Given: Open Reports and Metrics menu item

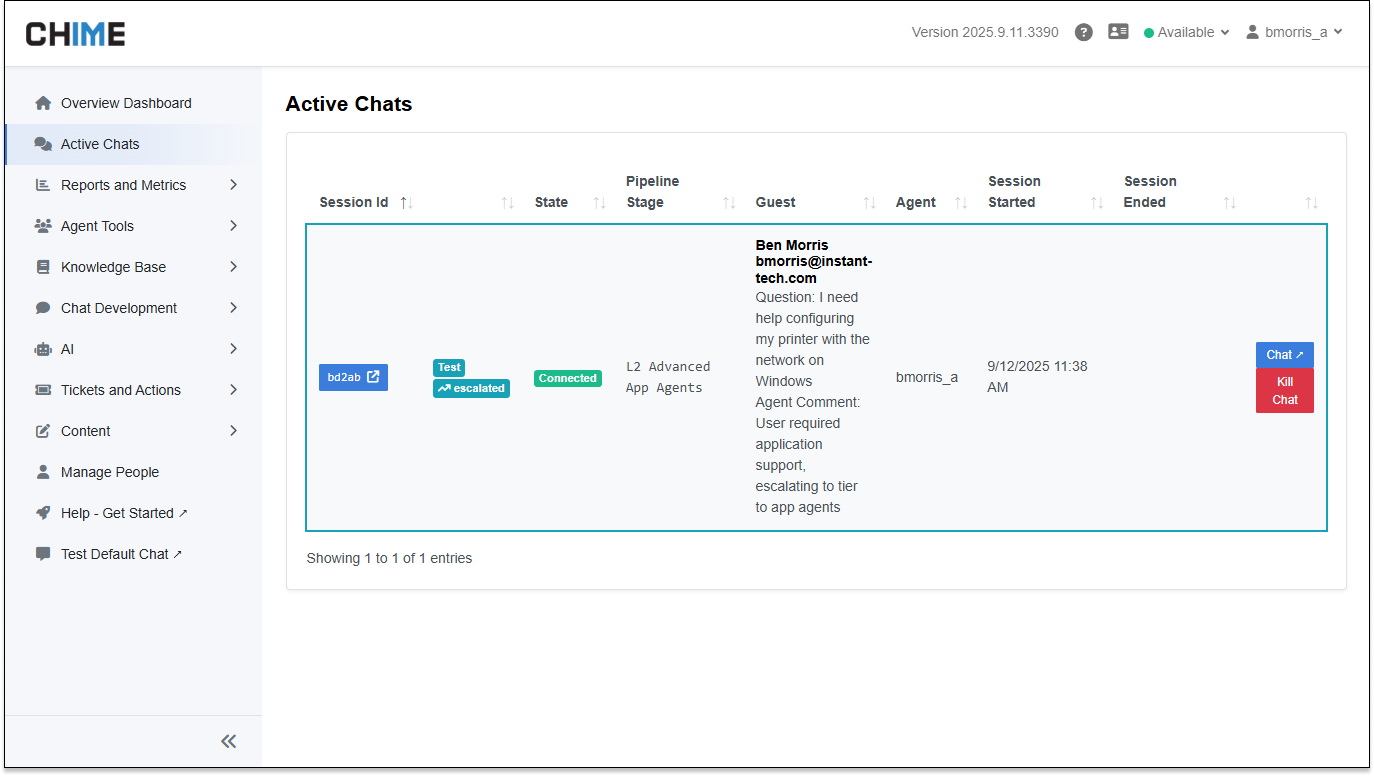Looking at the screenshot, I should click(134, 185).
